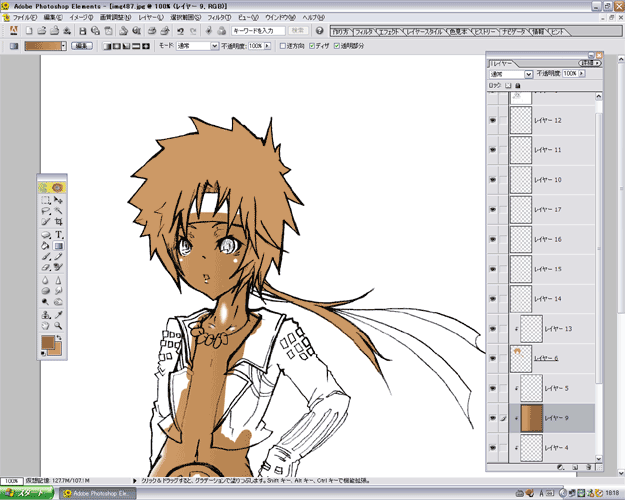Select the Eyedropper tool
This screenshot has width=625, height=500.
tap(59, 315)
